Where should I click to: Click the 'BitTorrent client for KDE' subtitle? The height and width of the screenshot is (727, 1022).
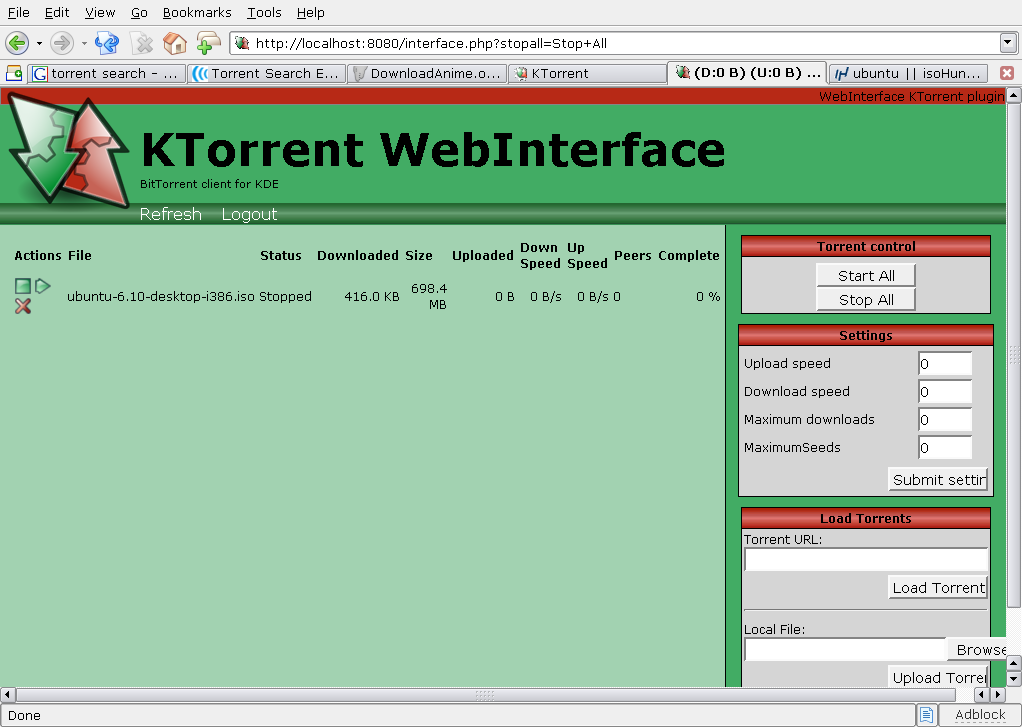[x=209, y=184]
